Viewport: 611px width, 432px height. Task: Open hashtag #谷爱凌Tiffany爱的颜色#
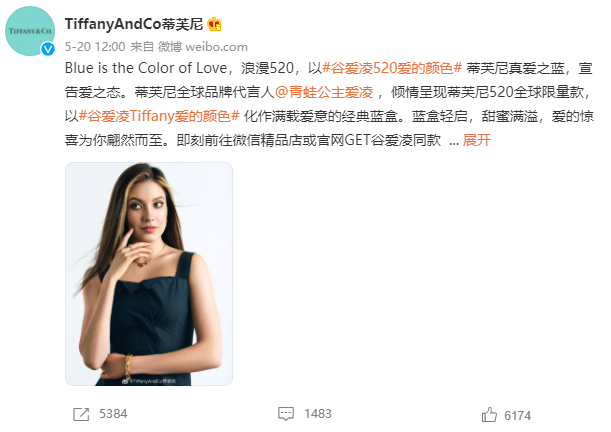(159, 116)
